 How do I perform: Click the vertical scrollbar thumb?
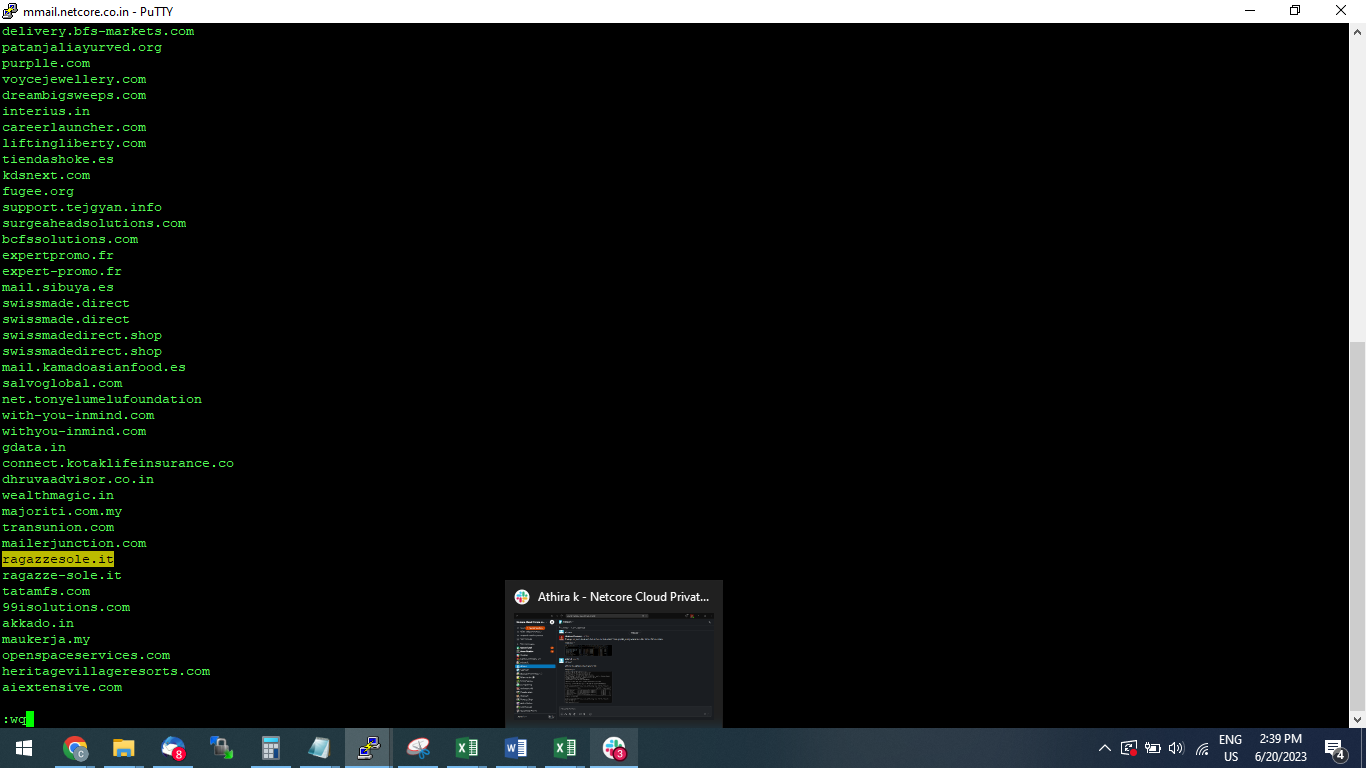(x=1357, y=525)
